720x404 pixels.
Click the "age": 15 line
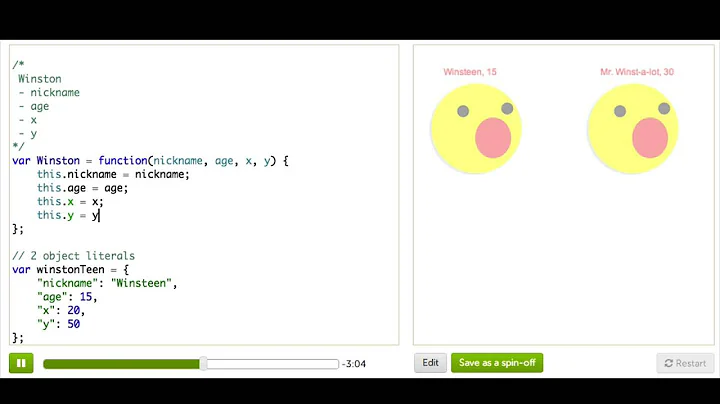click(x=67, y=297)
